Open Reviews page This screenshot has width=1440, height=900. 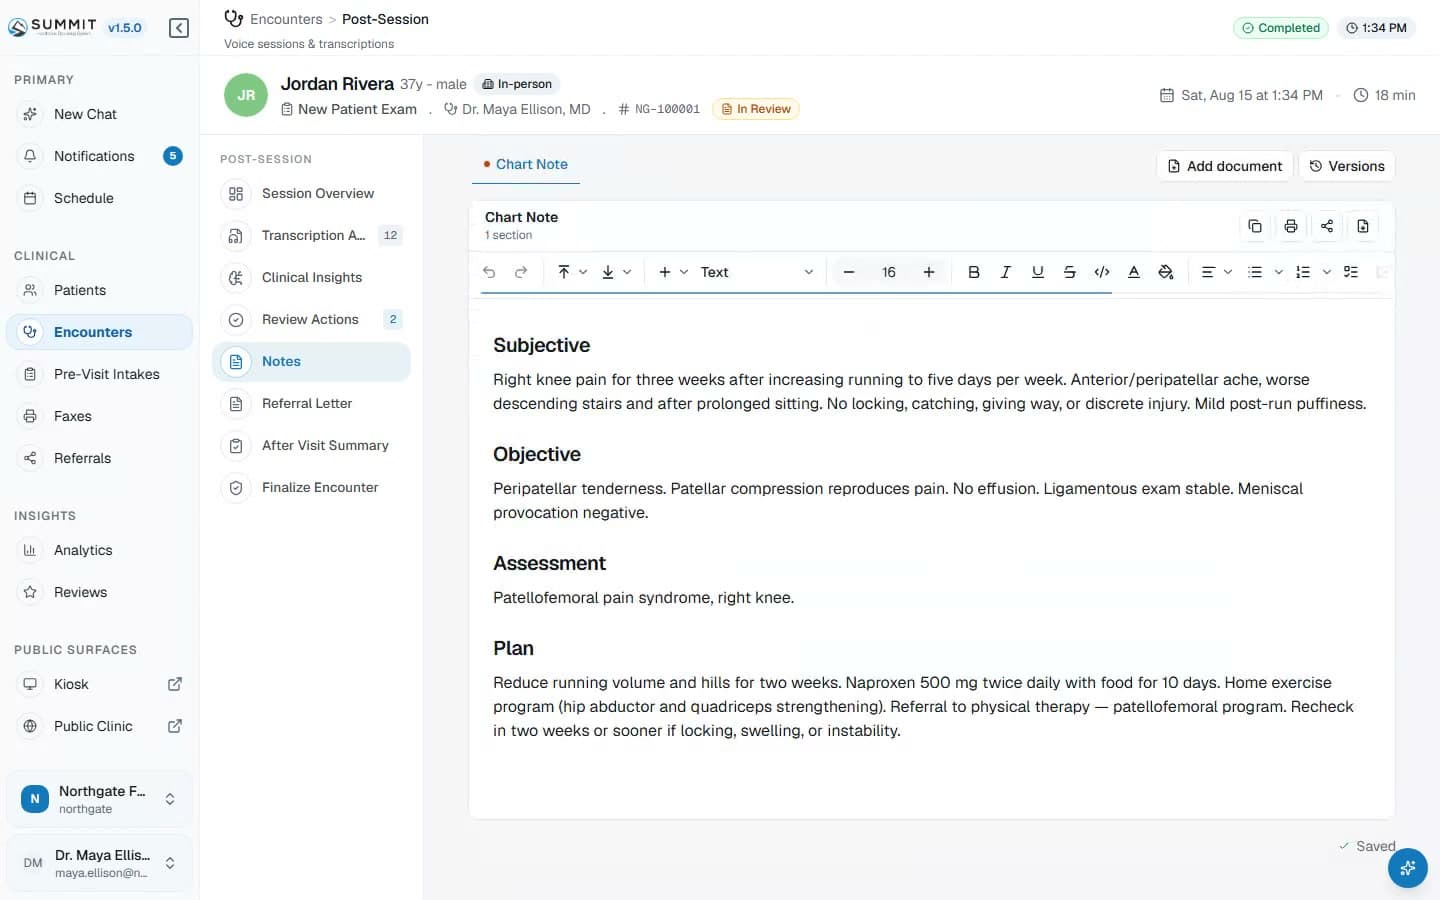point(99,592)
